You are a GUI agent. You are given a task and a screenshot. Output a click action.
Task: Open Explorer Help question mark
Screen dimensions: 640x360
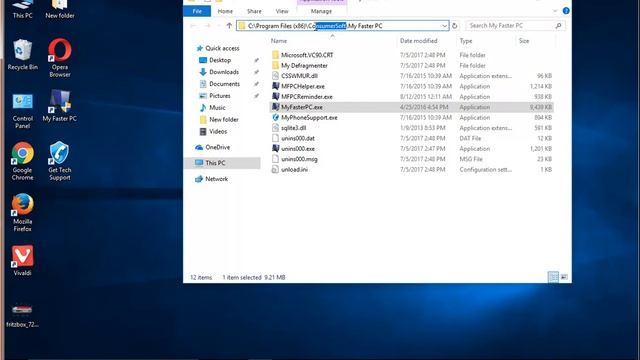tap(566, 11)
